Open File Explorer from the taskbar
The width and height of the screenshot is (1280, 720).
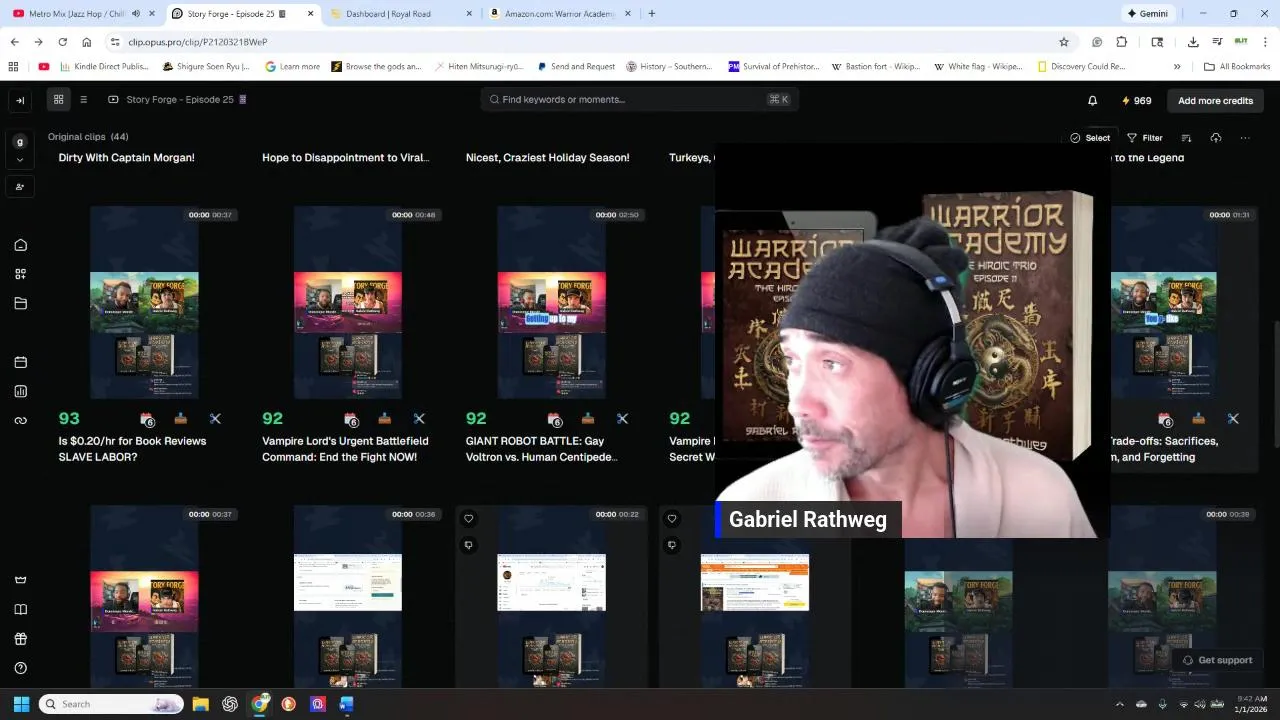click(x=200, y=704)
